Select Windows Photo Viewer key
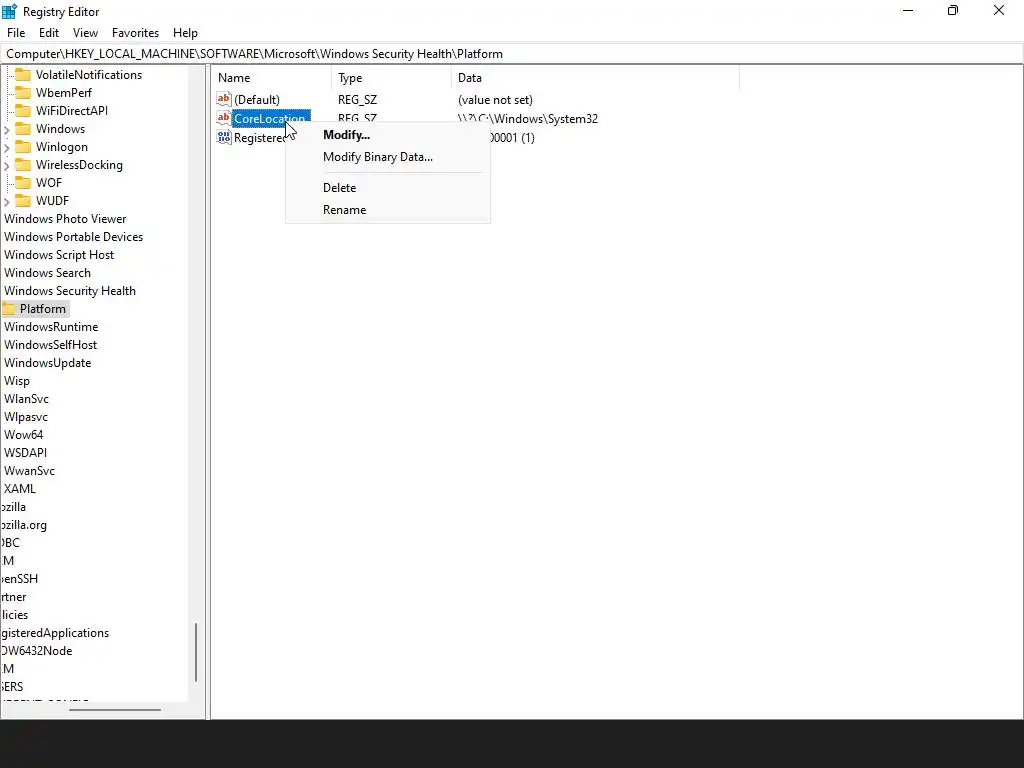The width and height of the screenshot is (1024, 768). tap(65, 219)
